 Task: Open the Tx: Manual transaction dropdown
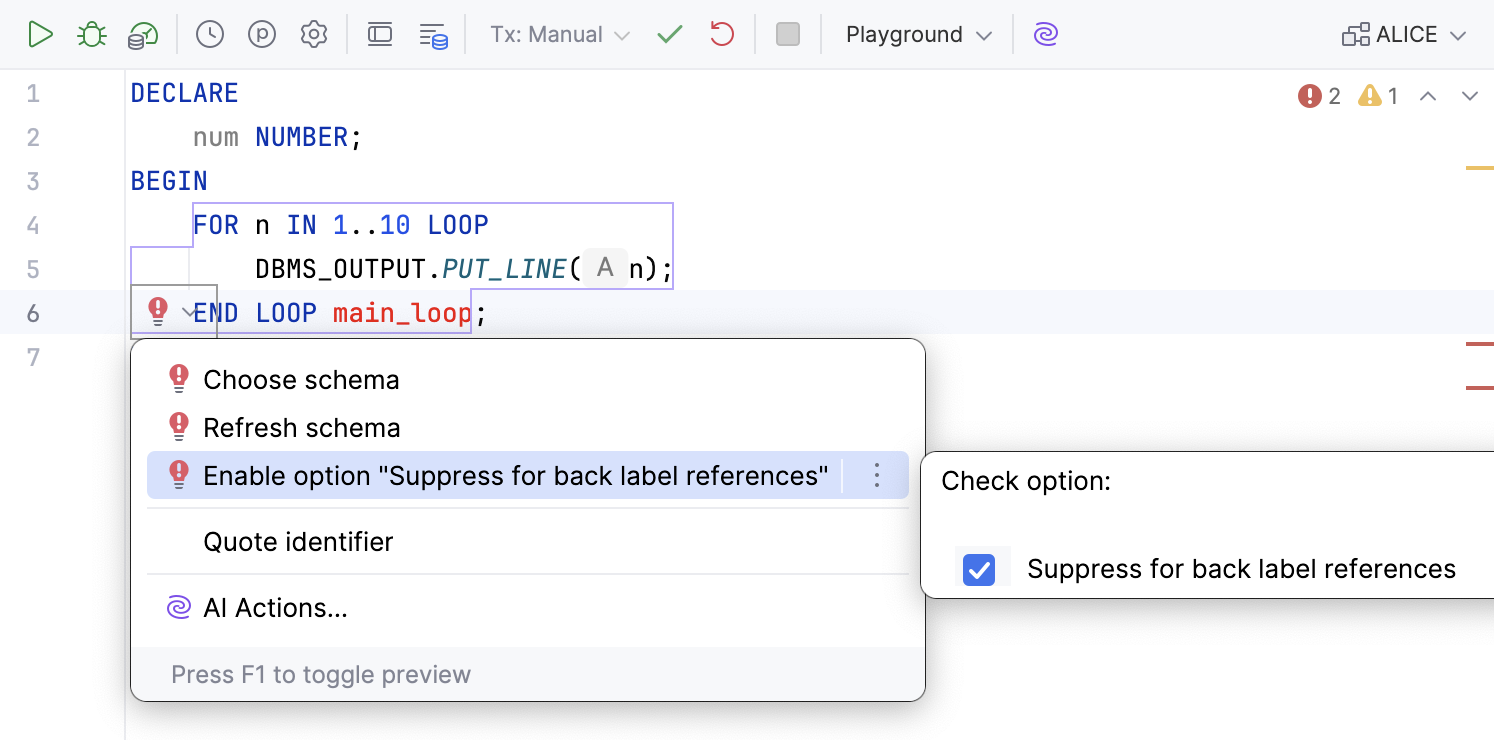click(557, 33)
